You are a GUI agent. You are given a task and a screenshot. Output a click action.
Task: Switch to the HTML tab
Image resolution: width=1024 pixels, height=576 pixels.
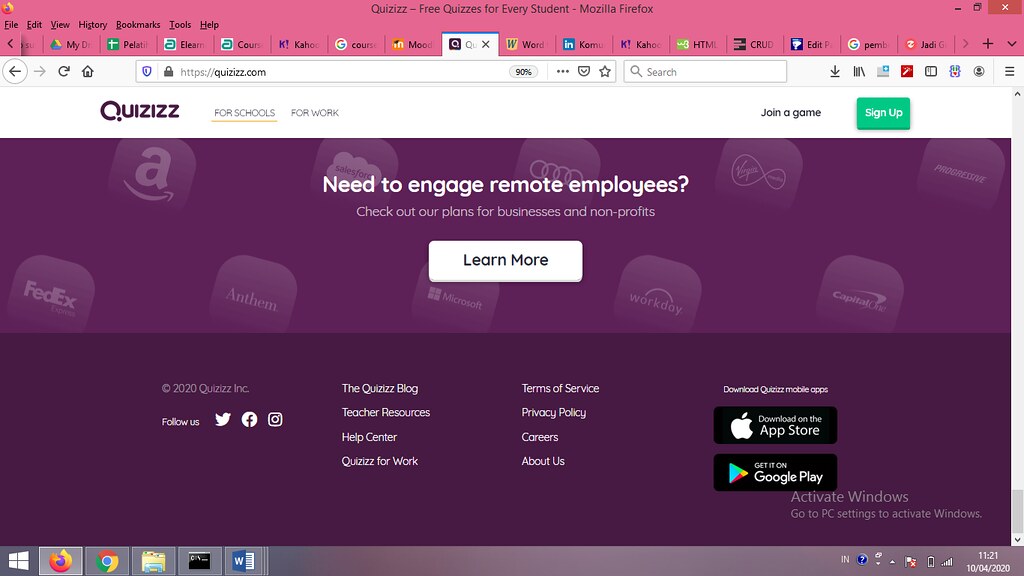698,44
